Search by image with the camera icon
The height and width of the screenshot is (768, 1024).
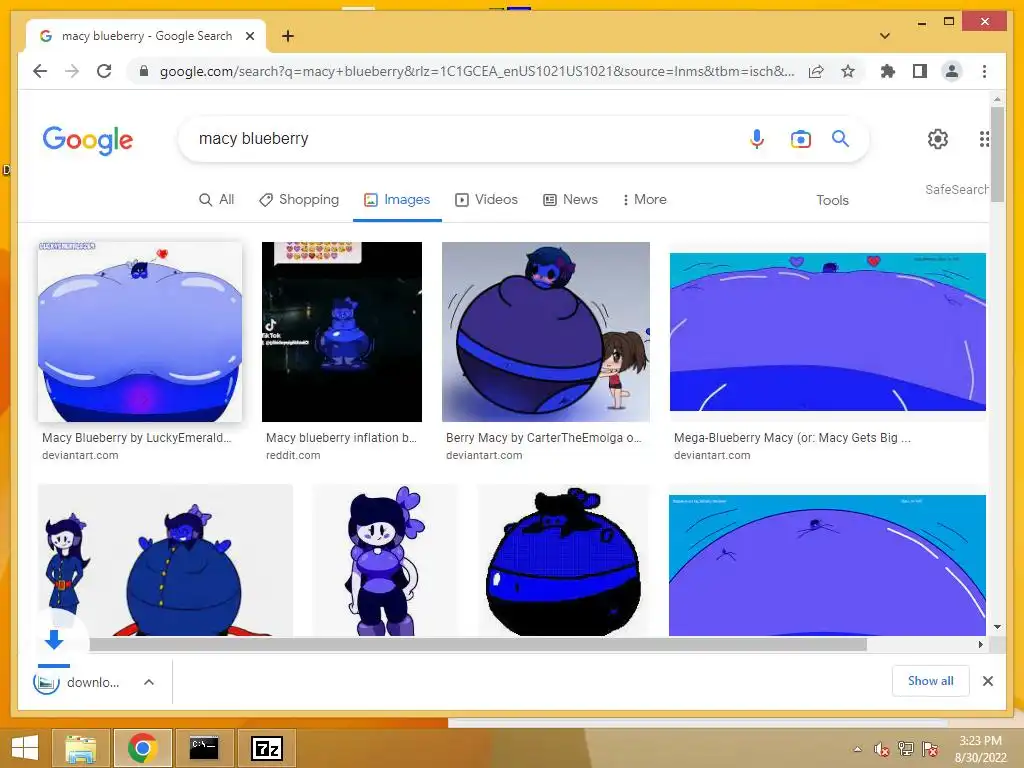click(801, 138)
